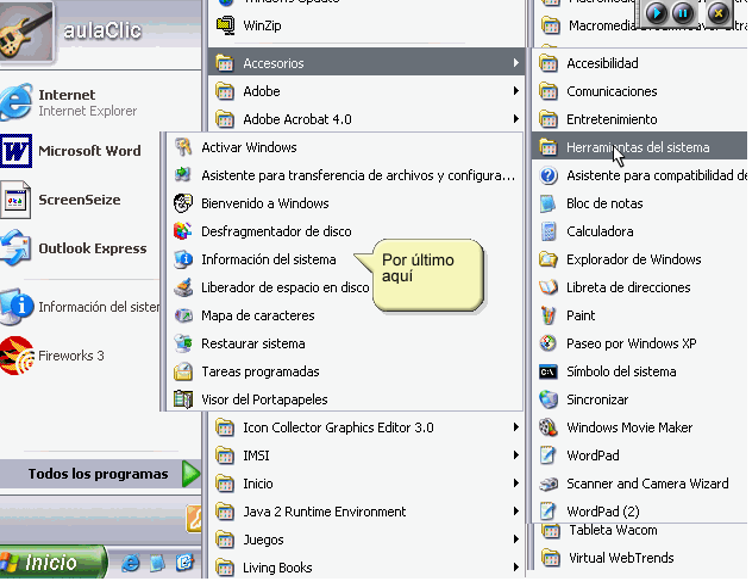756x579 pixels.
Task: Click Bloc de notas icon
Action: [548, 203]
